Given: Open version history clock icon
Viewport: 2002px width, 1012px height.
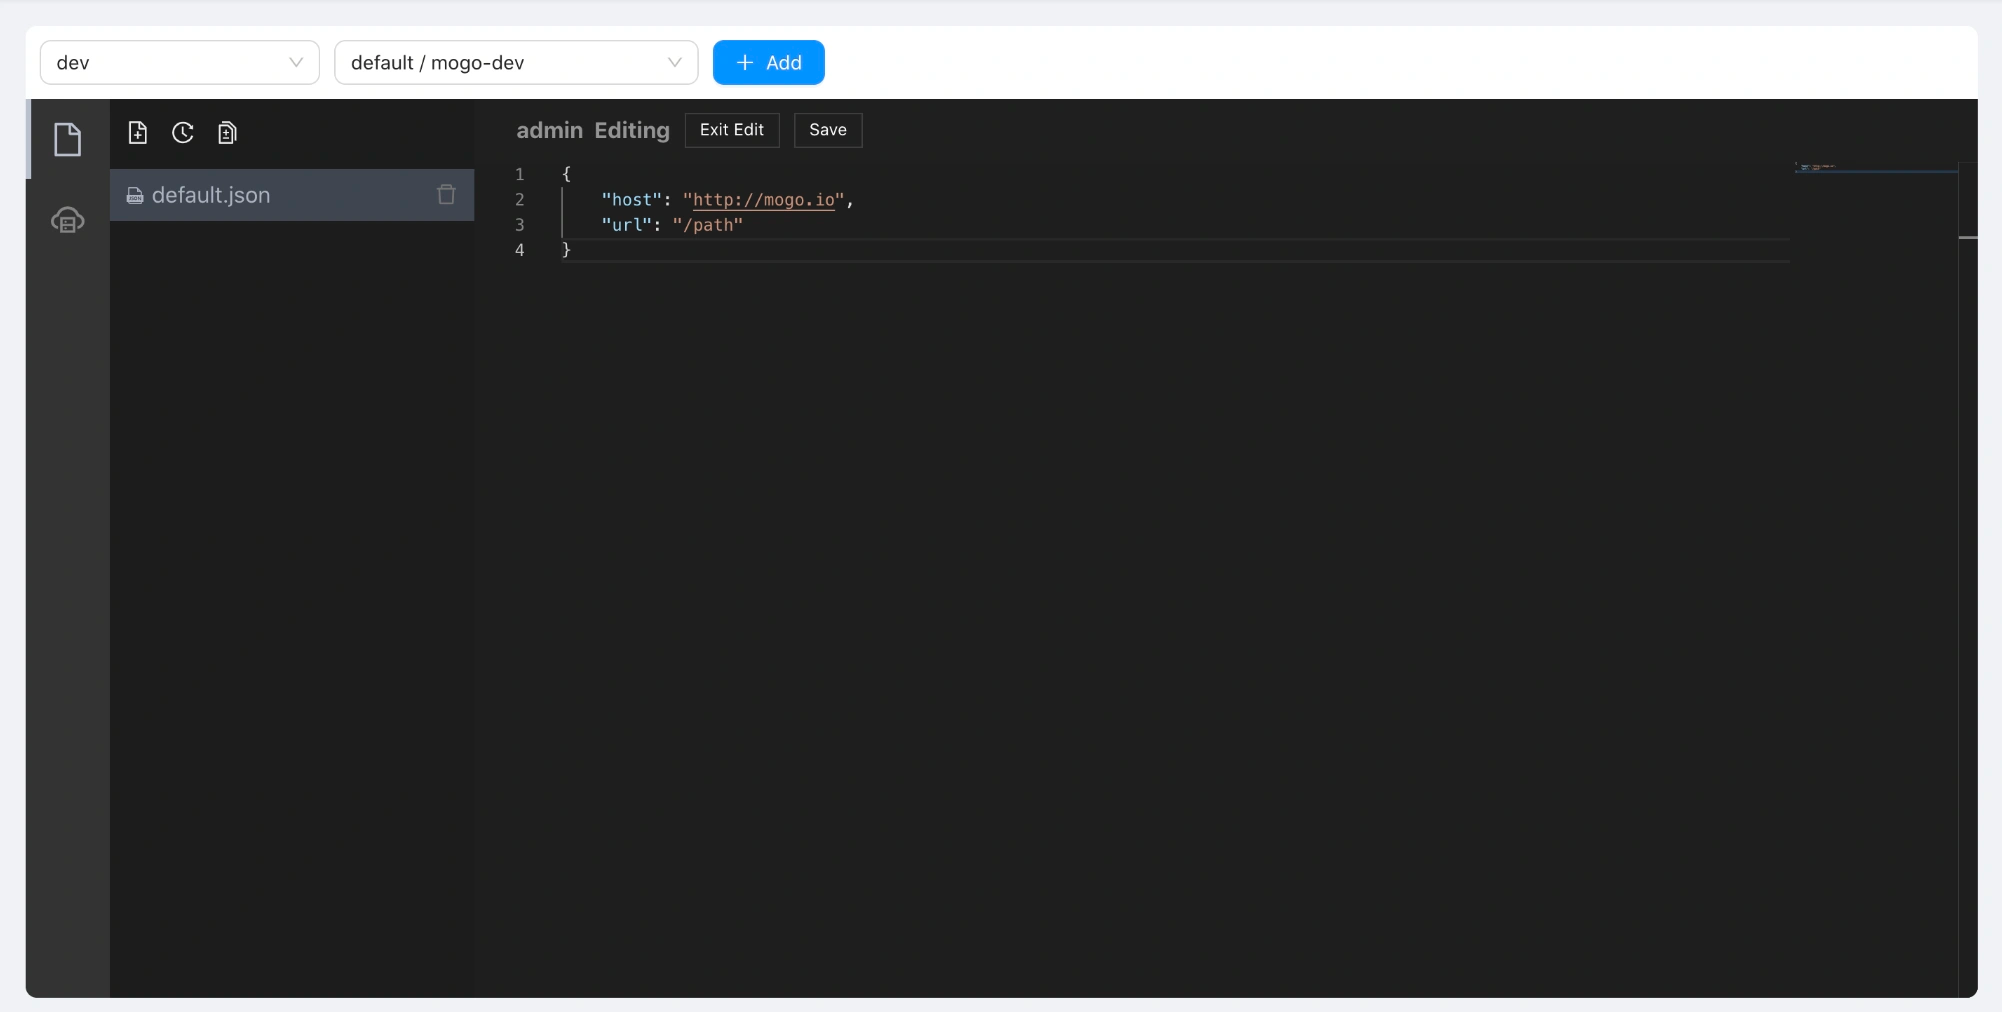Looking at the screenshot, I should point(182,132).
